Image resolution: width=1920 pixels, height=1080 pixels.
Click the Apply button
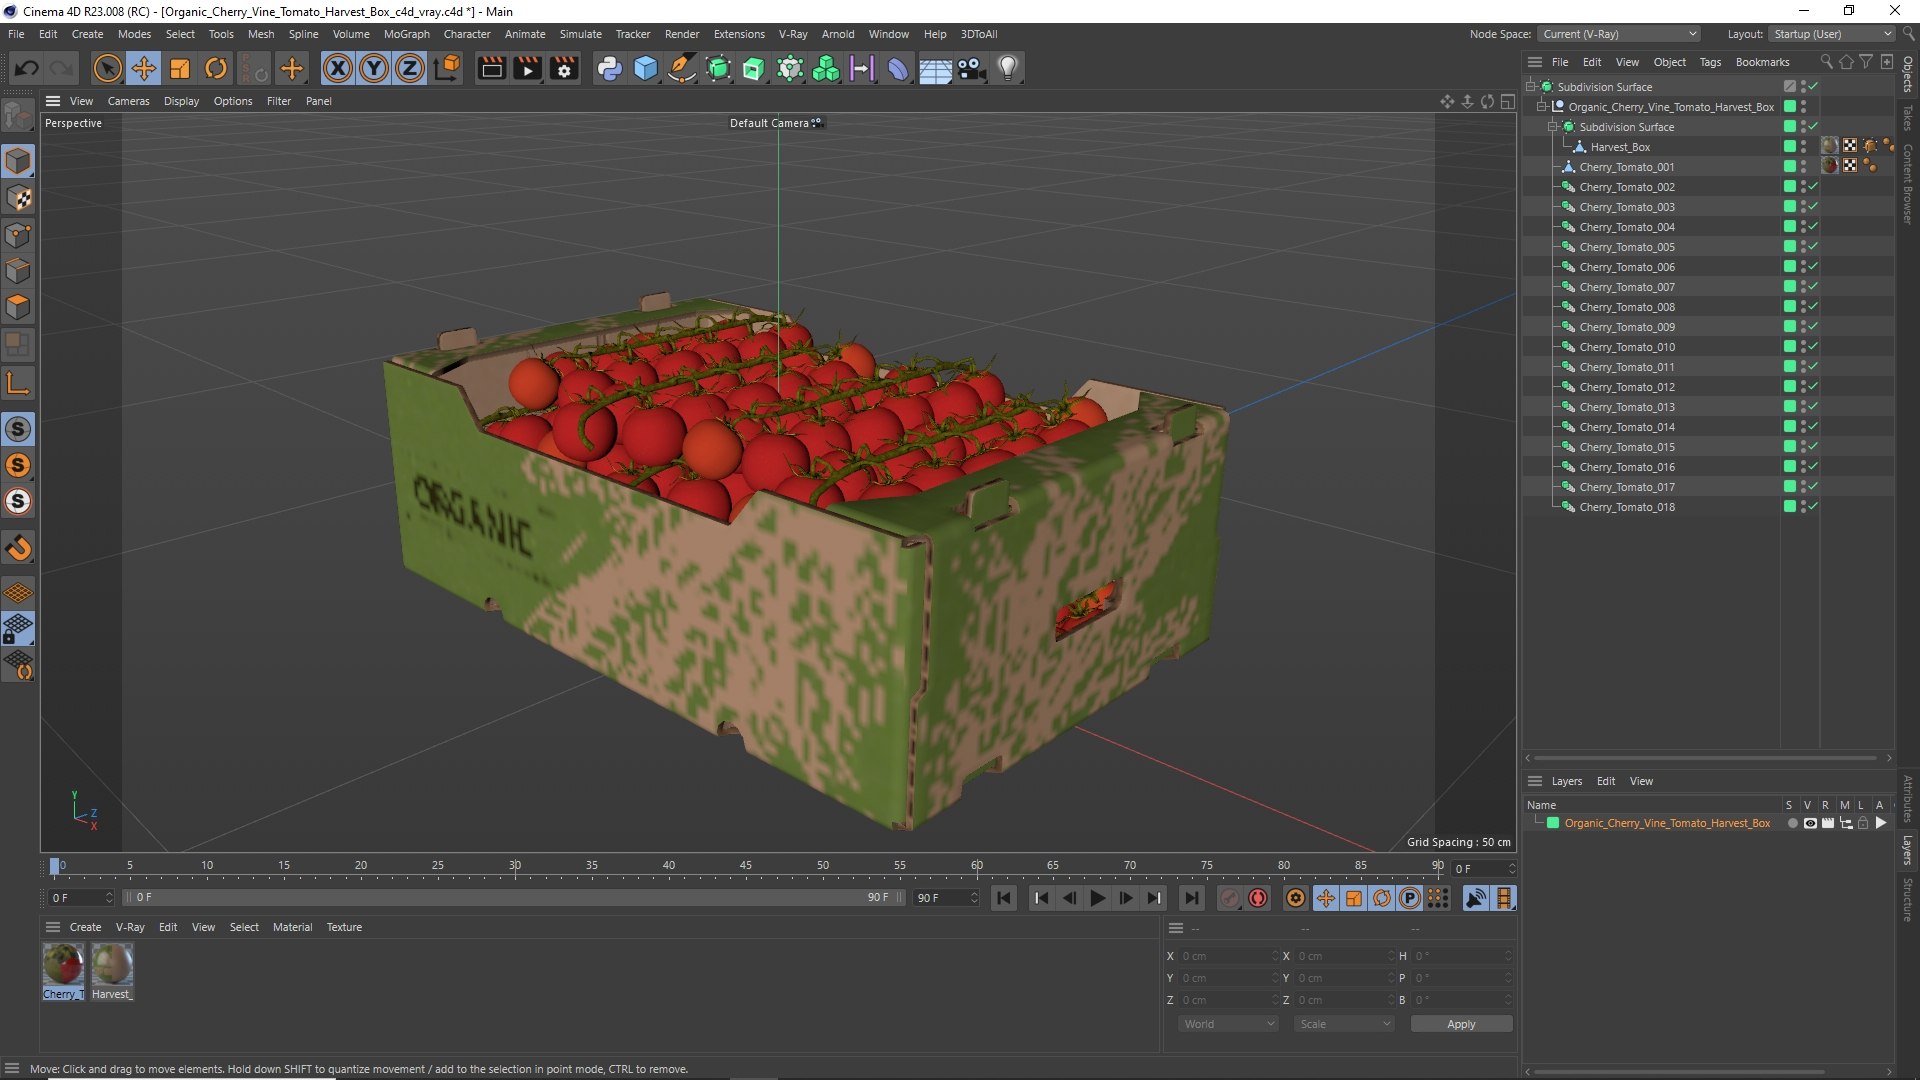pos(1461,1024)
